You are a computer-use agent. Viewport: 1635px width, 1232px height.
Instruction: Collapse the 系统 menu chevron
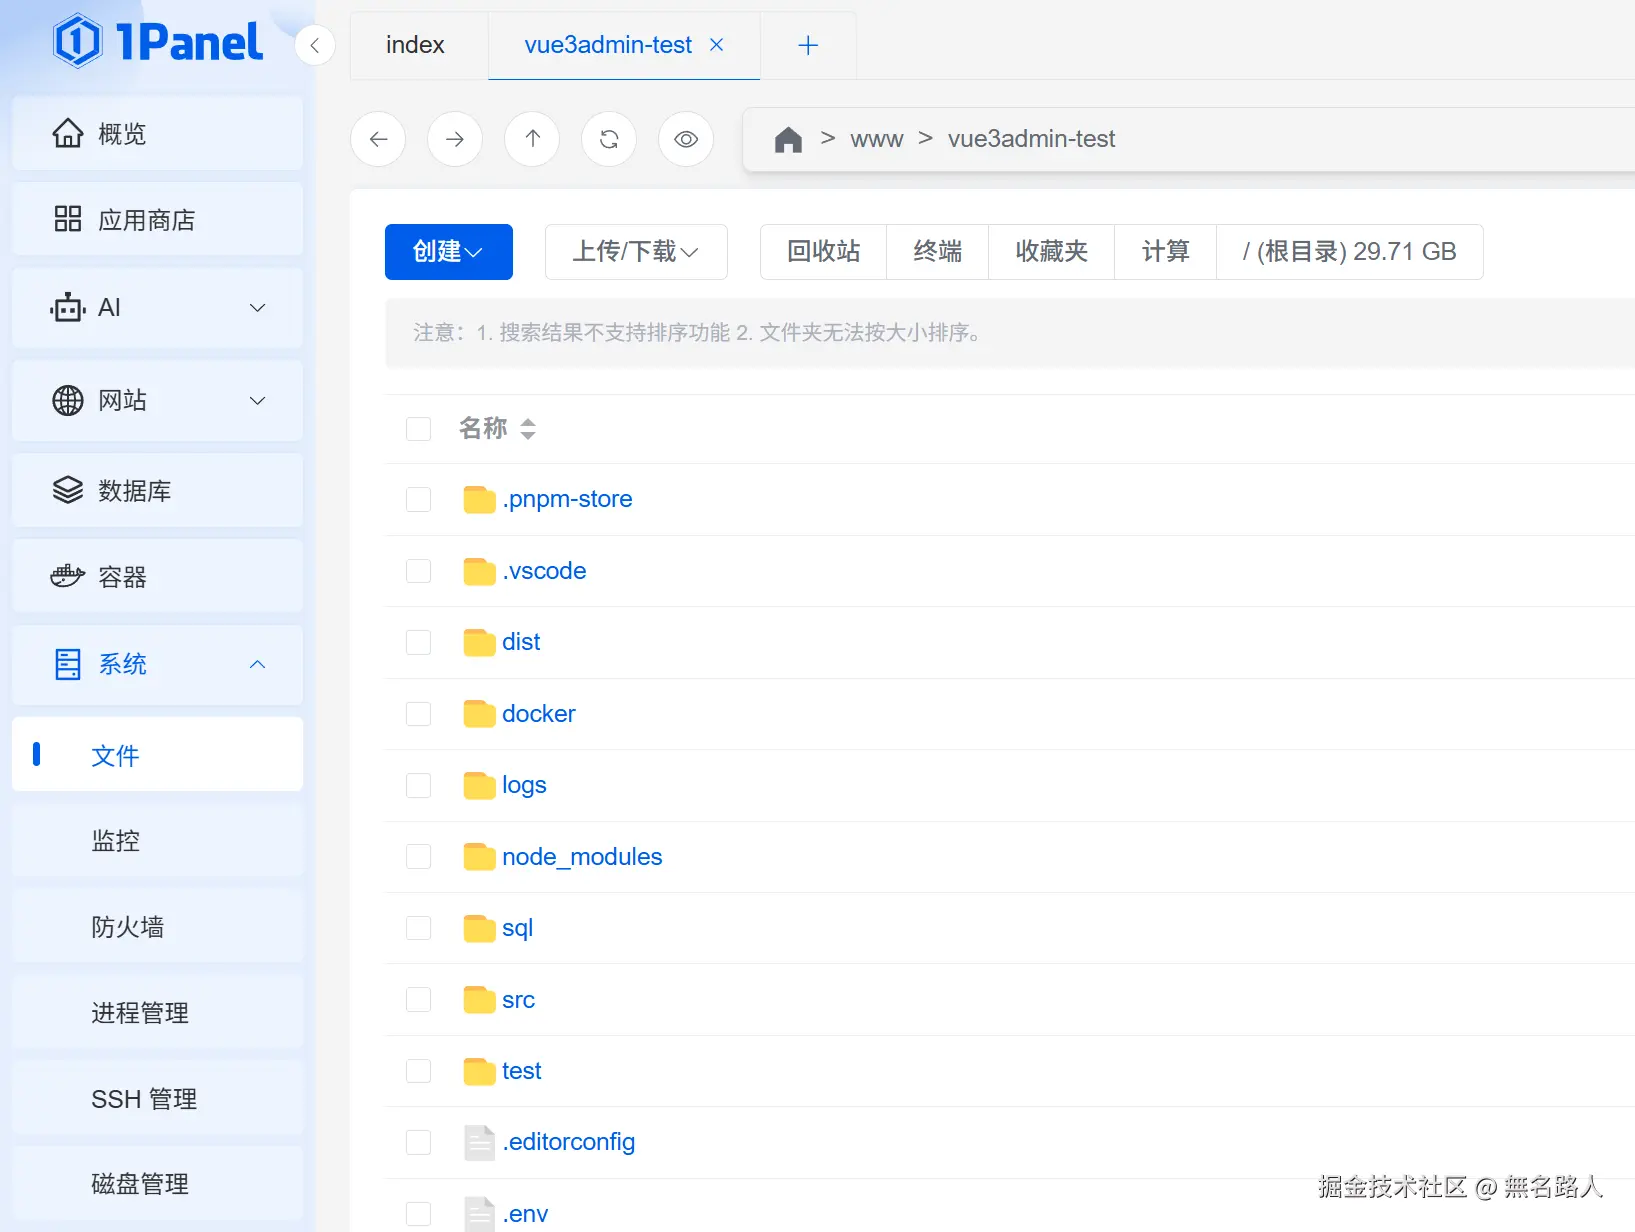[258, 665]
